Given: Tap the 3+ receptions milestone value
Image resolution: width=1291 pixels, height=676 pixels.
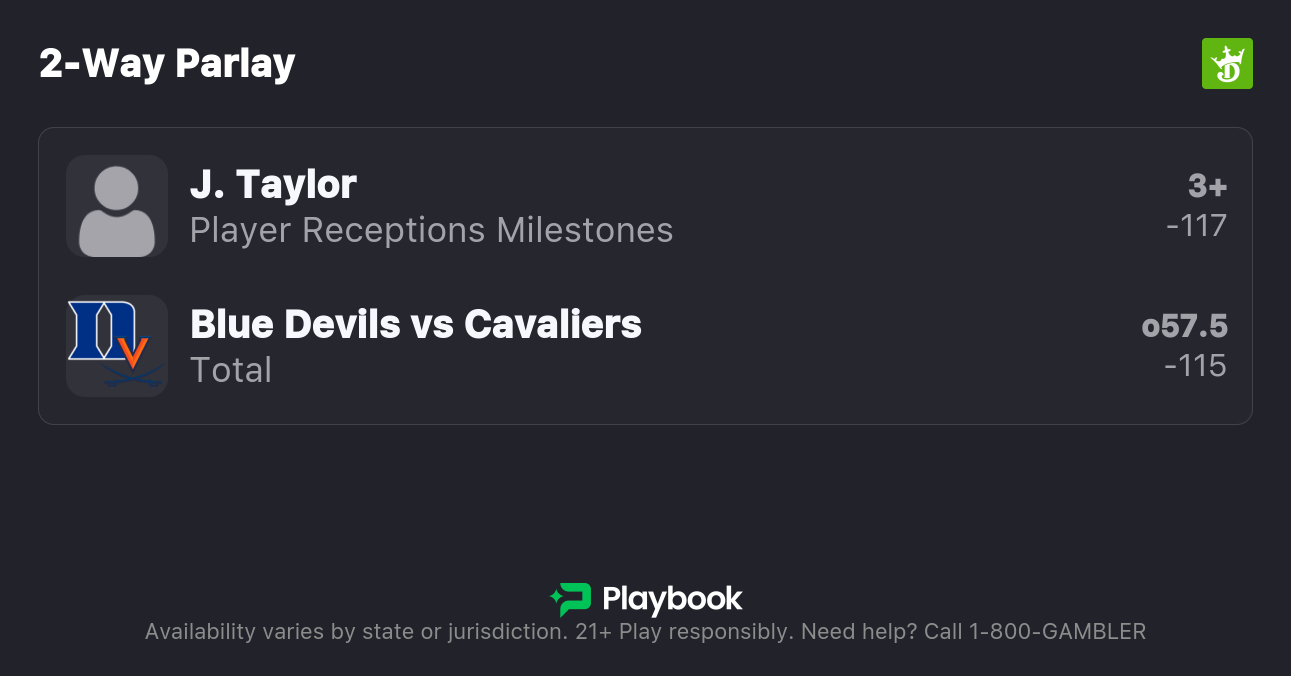Looking at the screenshot, I should pyautogui.click(x=1207, y=186).
